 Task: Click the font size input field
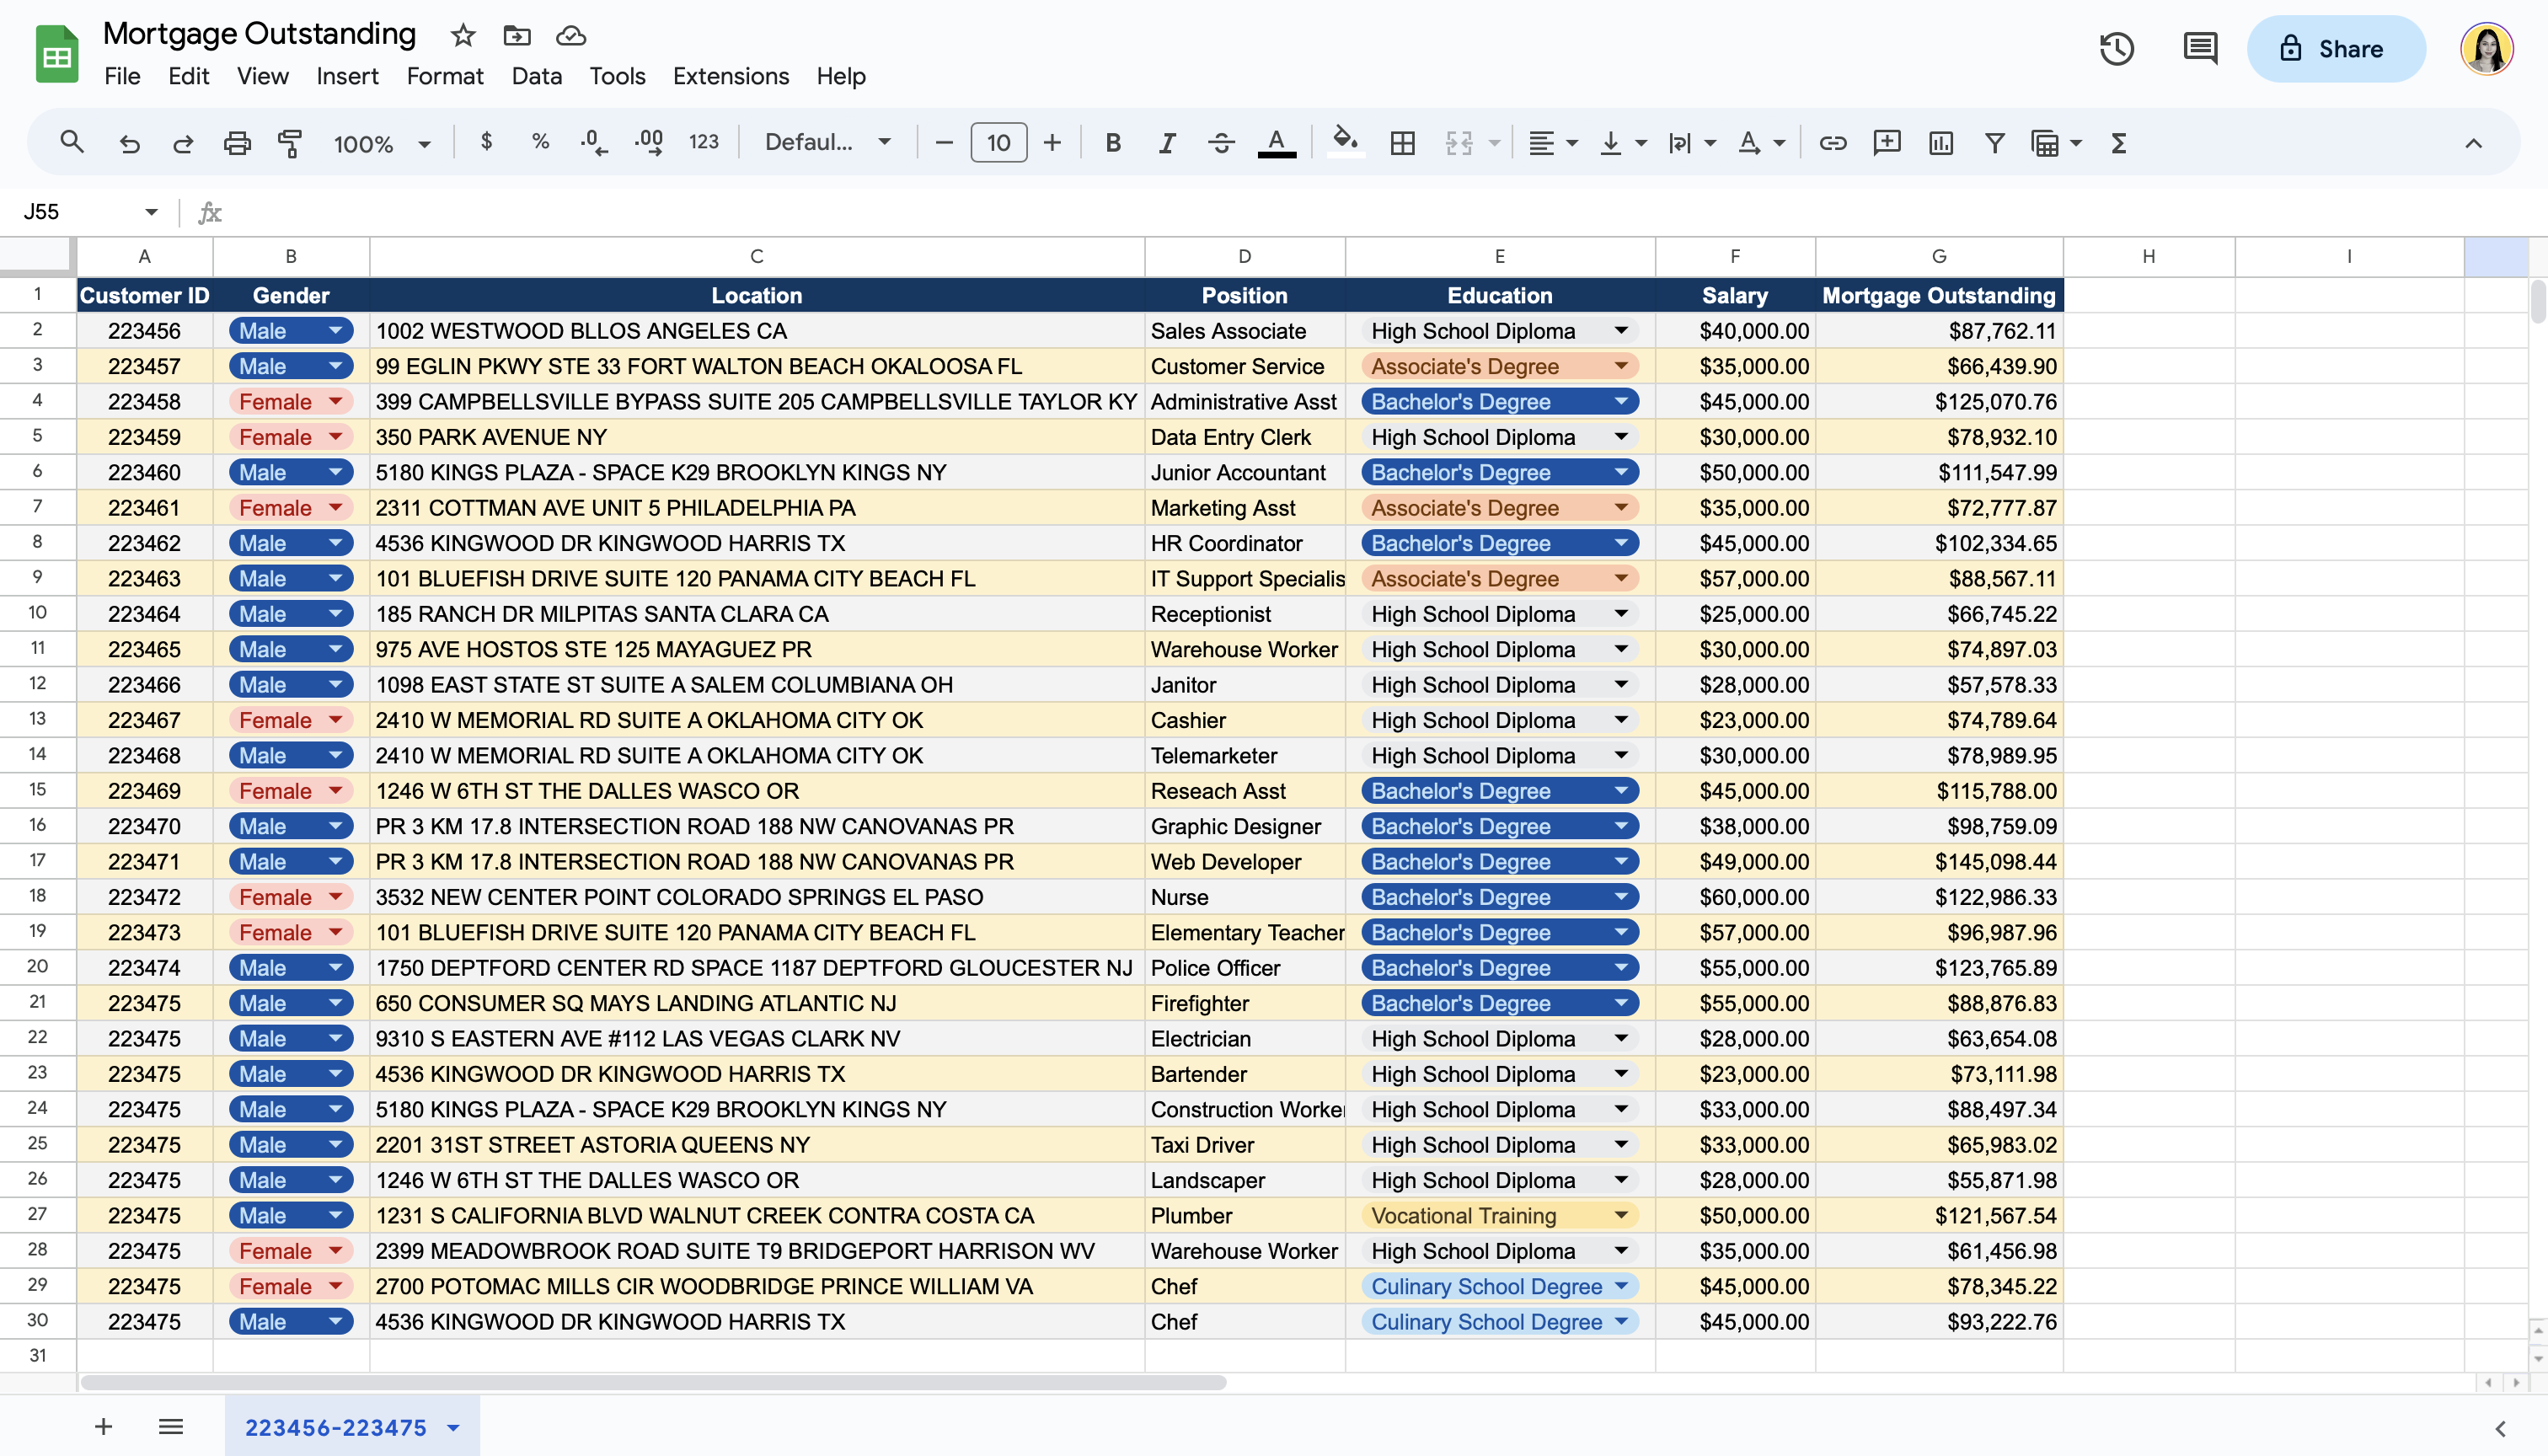(997, 143)
